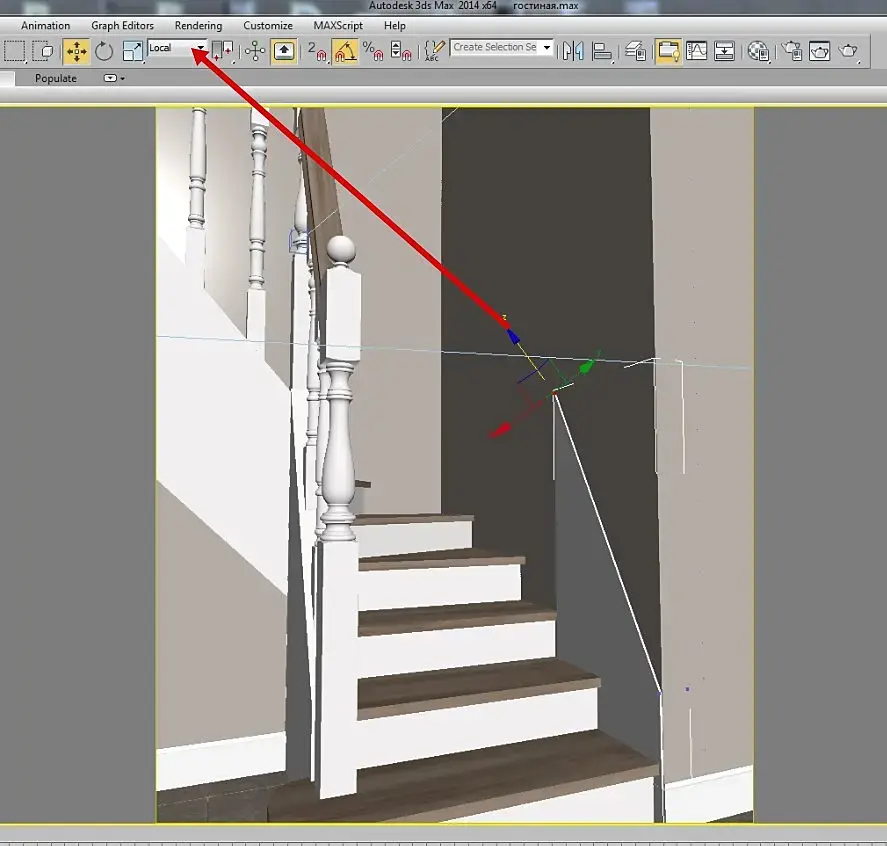Open the Material Editor
This screenshot has width=887, height=846.
tap(759, 51)
